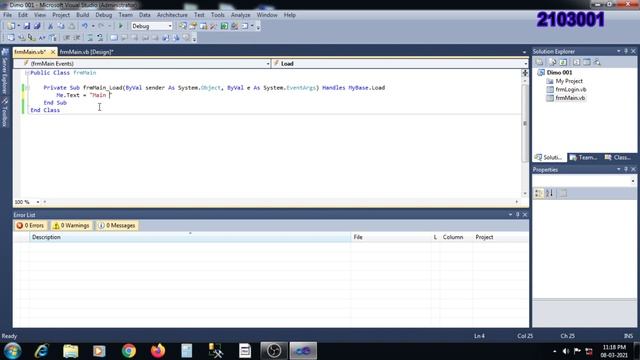Toggle the 0 Messages filter

click(117, 225)
